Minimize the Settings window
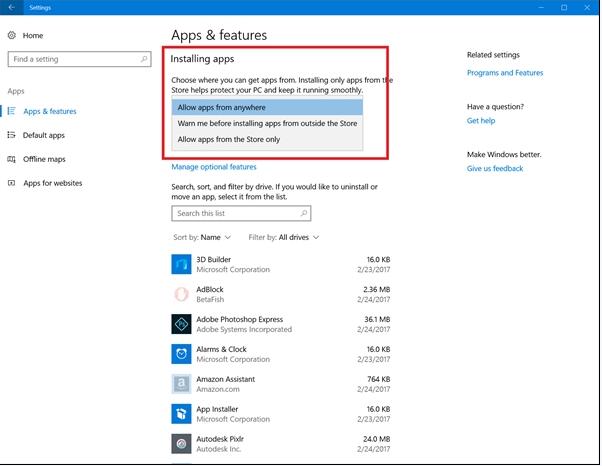 tap(541, 7)
